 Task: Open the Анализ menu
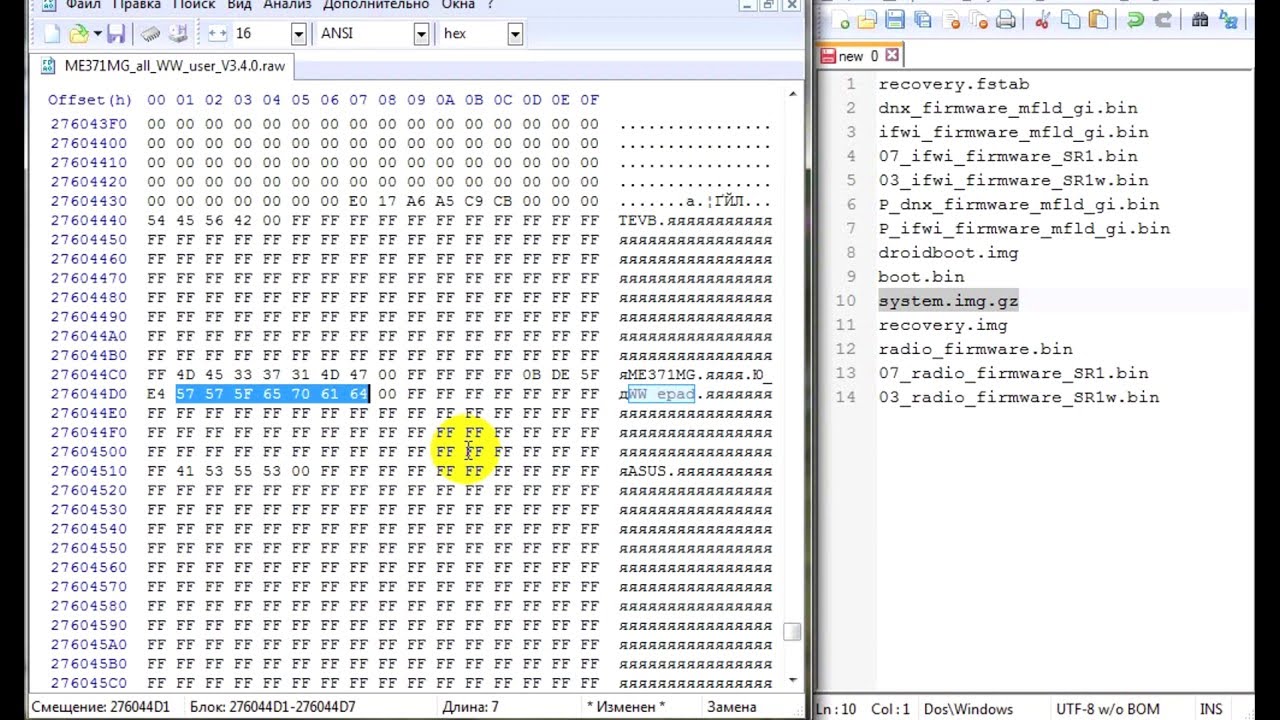pyautogui.click(x=288, y=5)
